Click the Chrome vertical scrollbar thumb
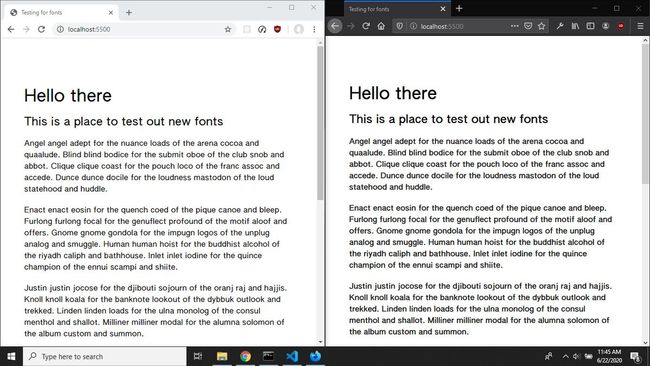The height and width of the screenshot is (366, 650). tap(320, 122)
